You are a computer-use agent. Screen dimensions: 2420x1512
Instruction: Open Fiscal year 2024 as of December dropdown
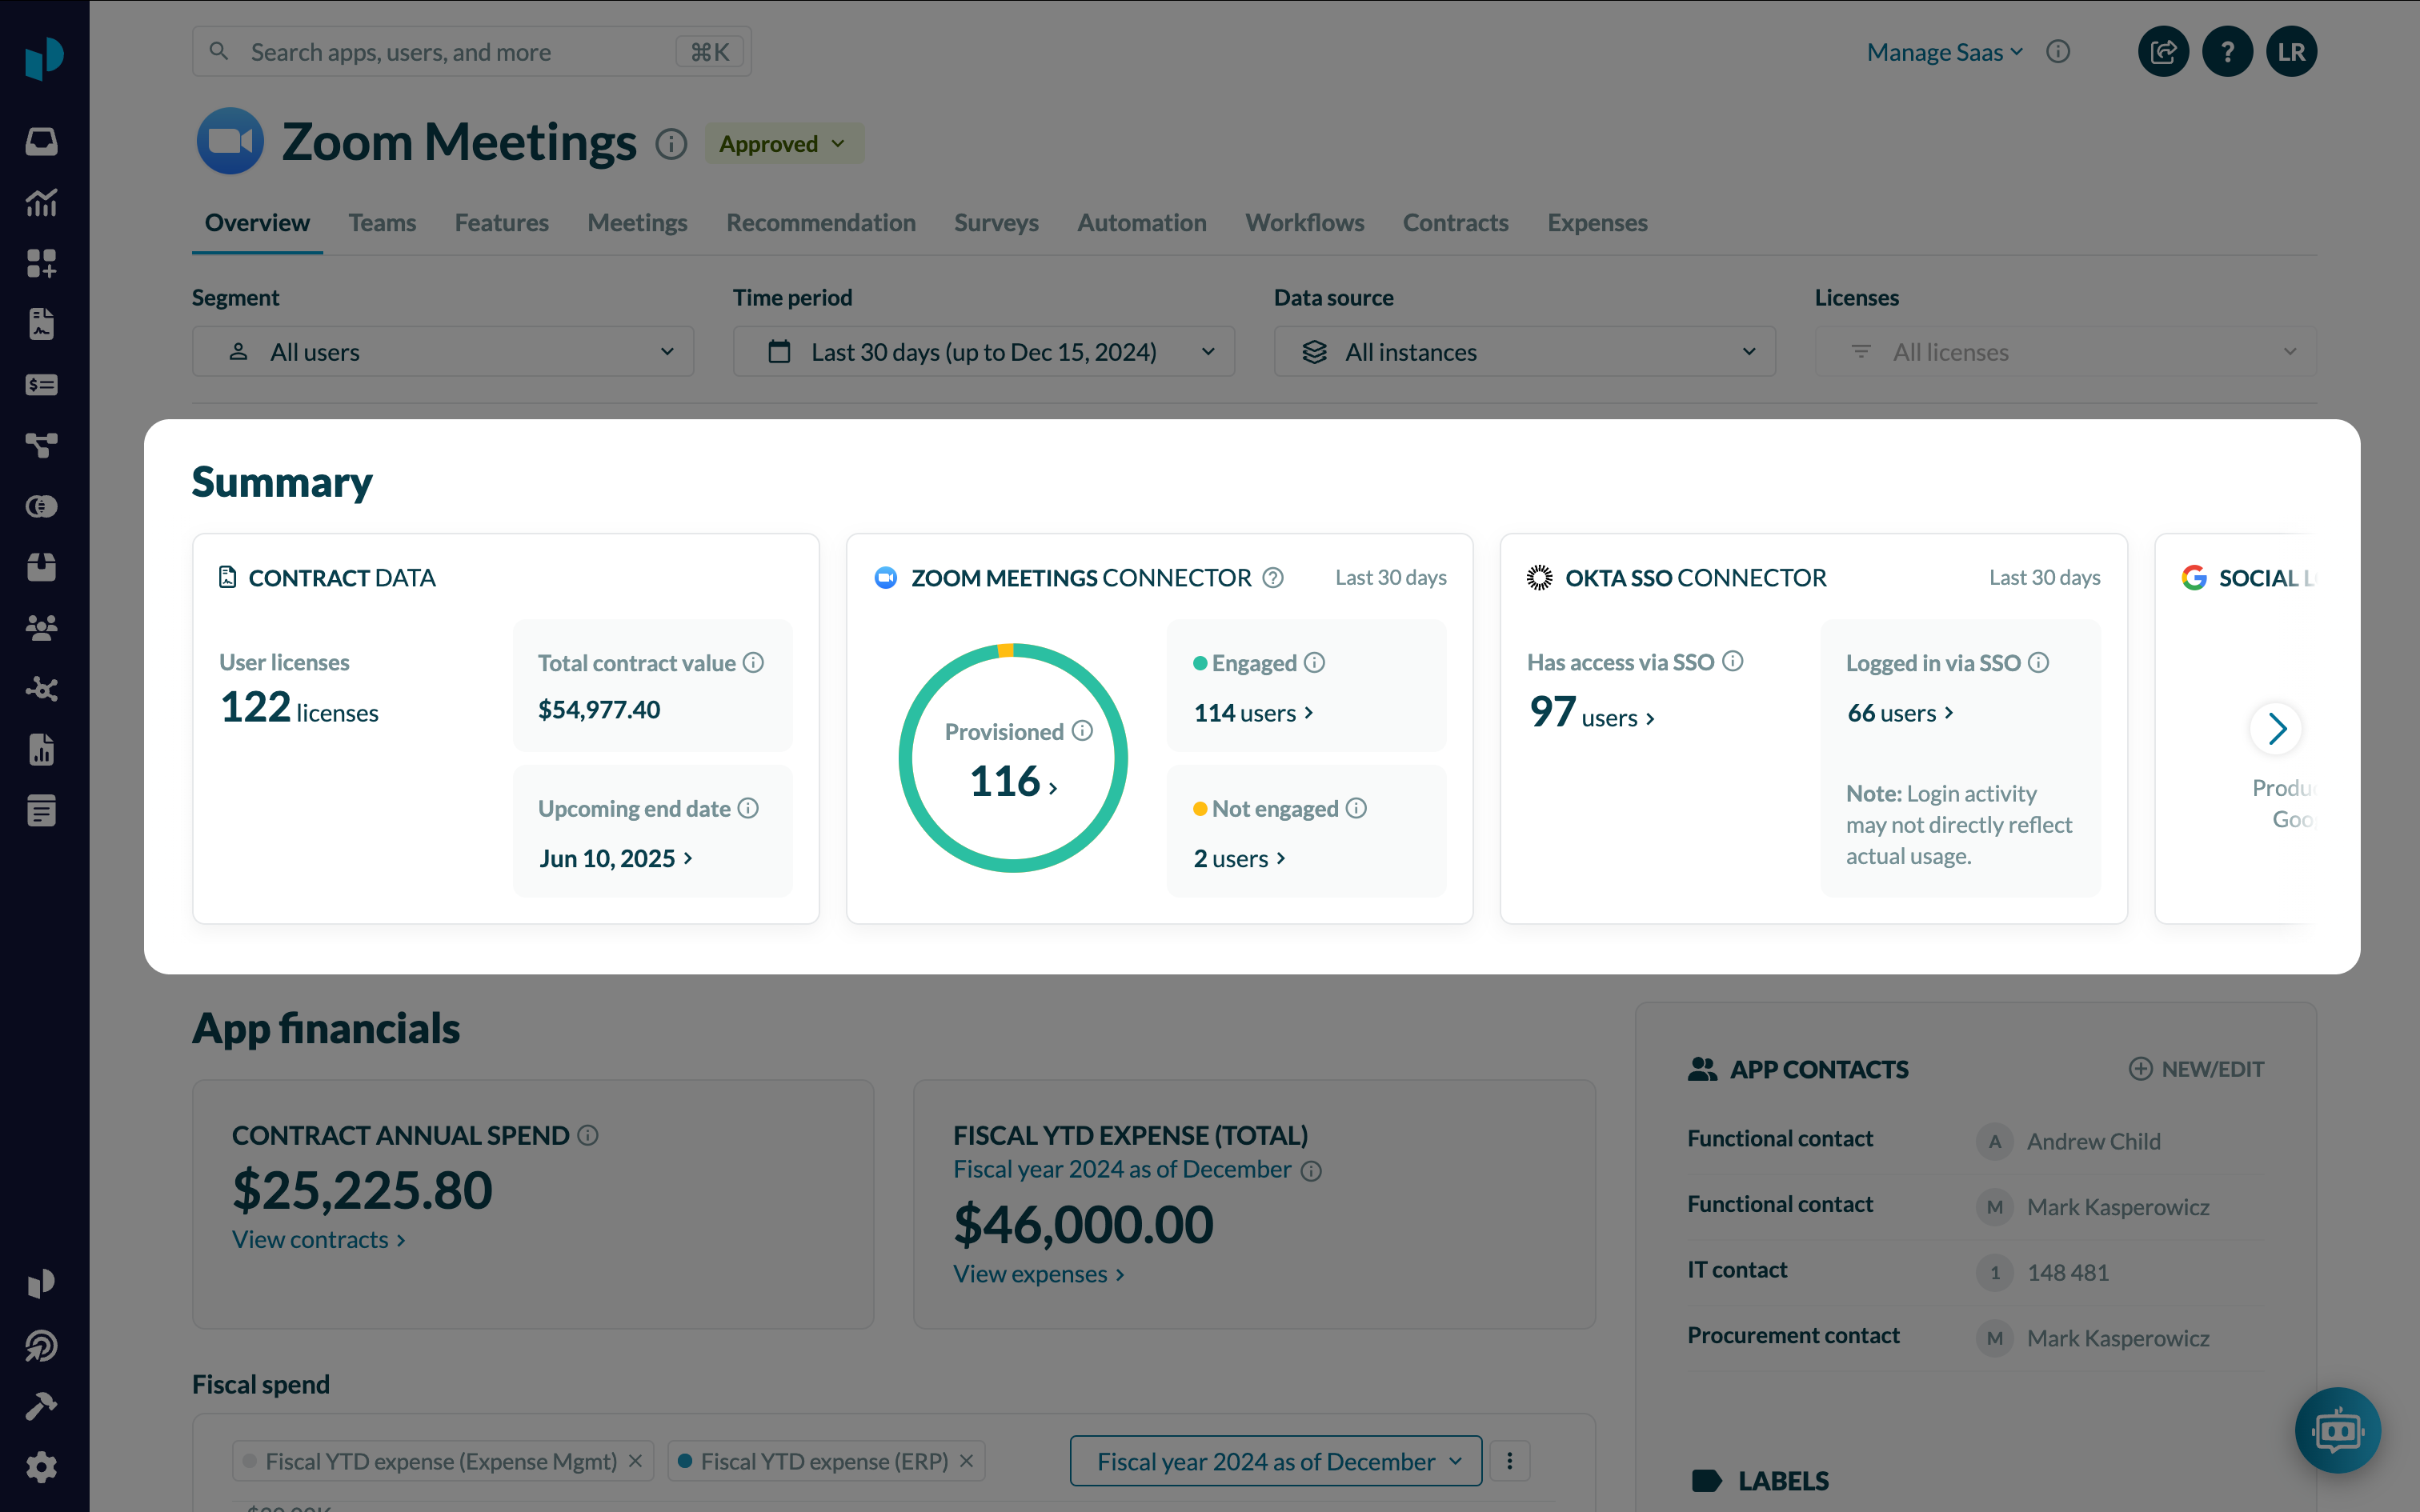[x=1275, y=1461]
